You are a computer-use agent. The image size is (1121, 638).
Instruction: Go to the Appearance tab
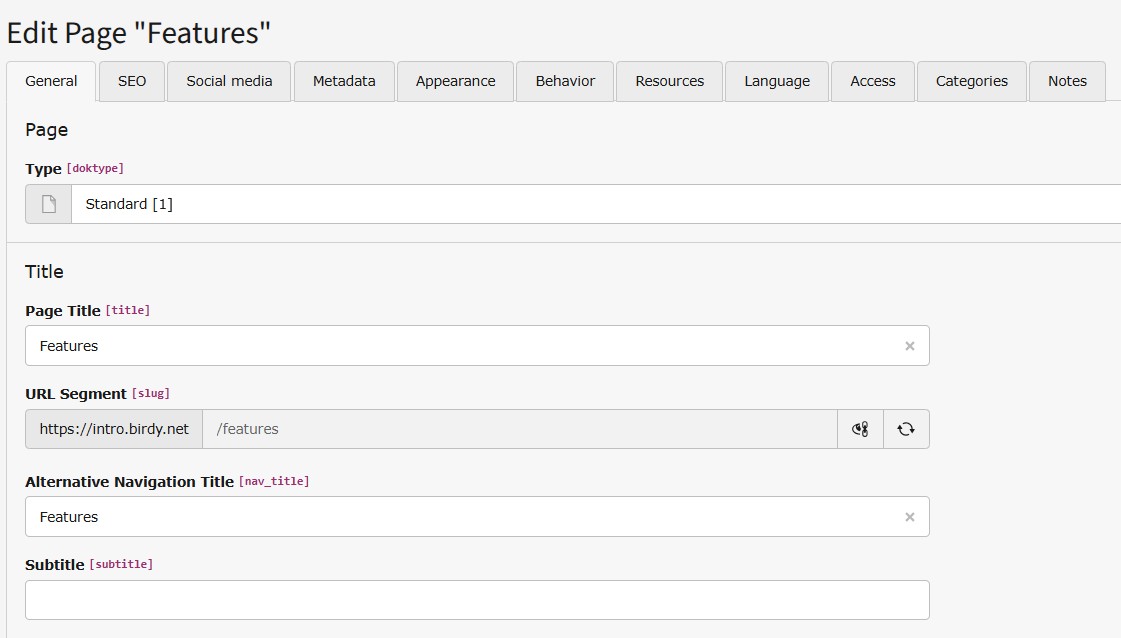(x=455, y=81)
